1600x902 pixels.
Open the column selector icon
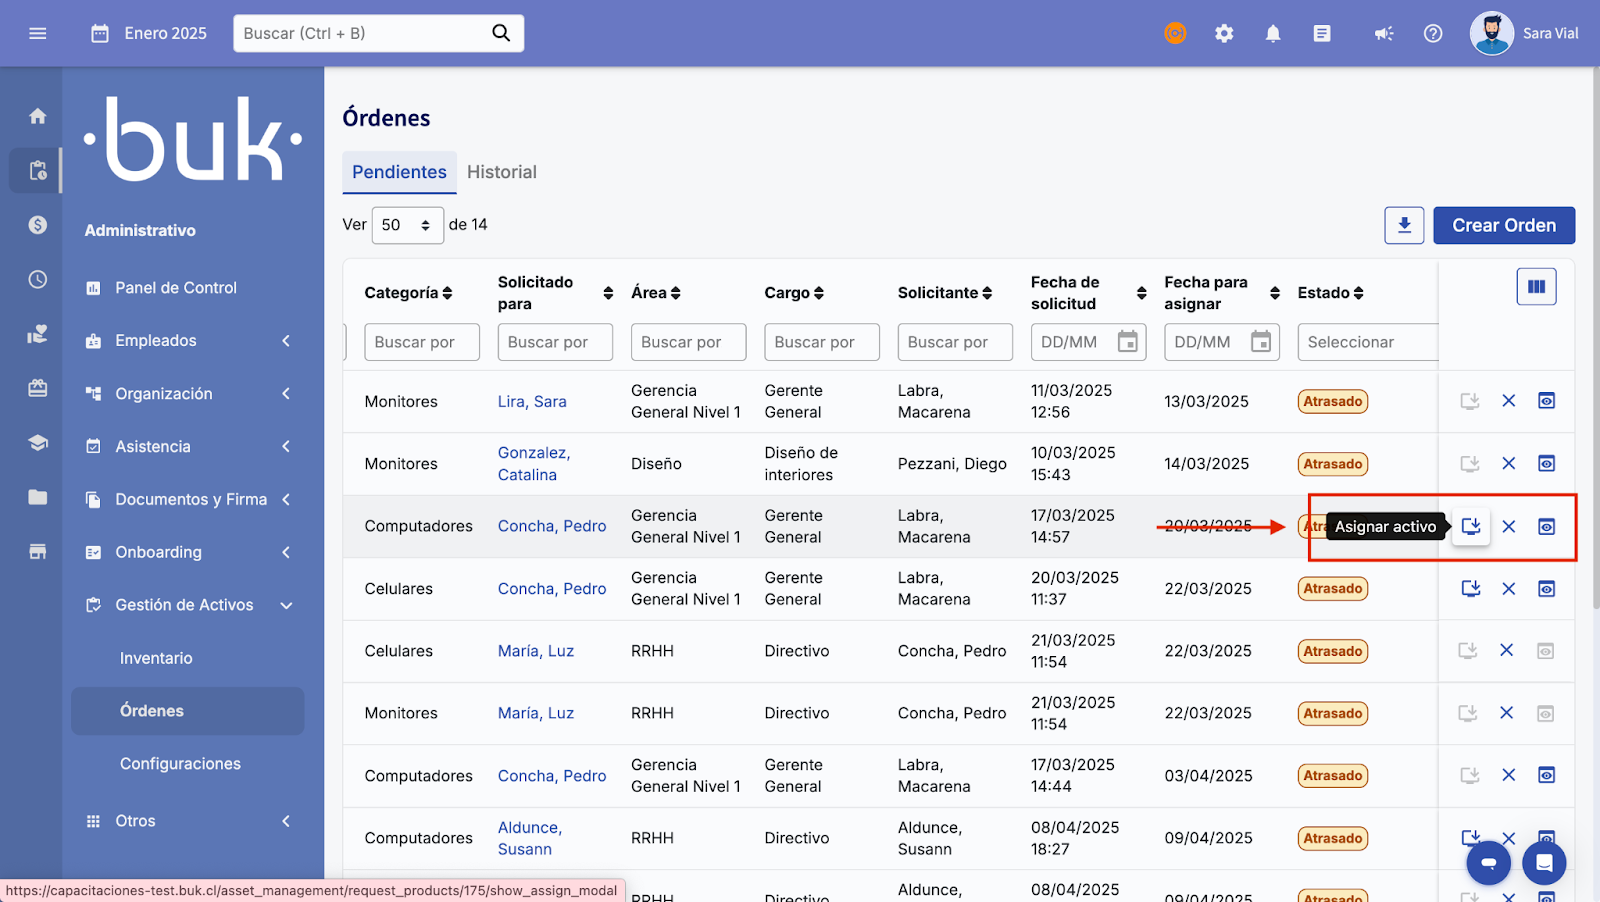[1536, 287]
